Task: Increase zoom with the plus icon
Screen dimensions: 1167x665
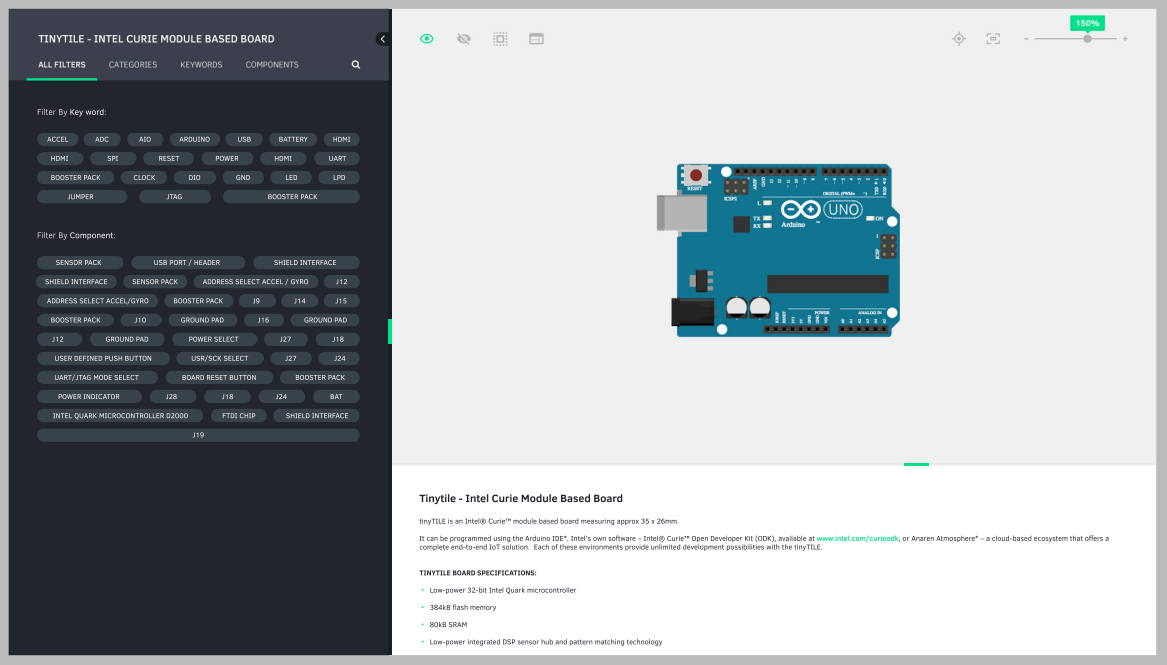Action: coord(1125,39)
